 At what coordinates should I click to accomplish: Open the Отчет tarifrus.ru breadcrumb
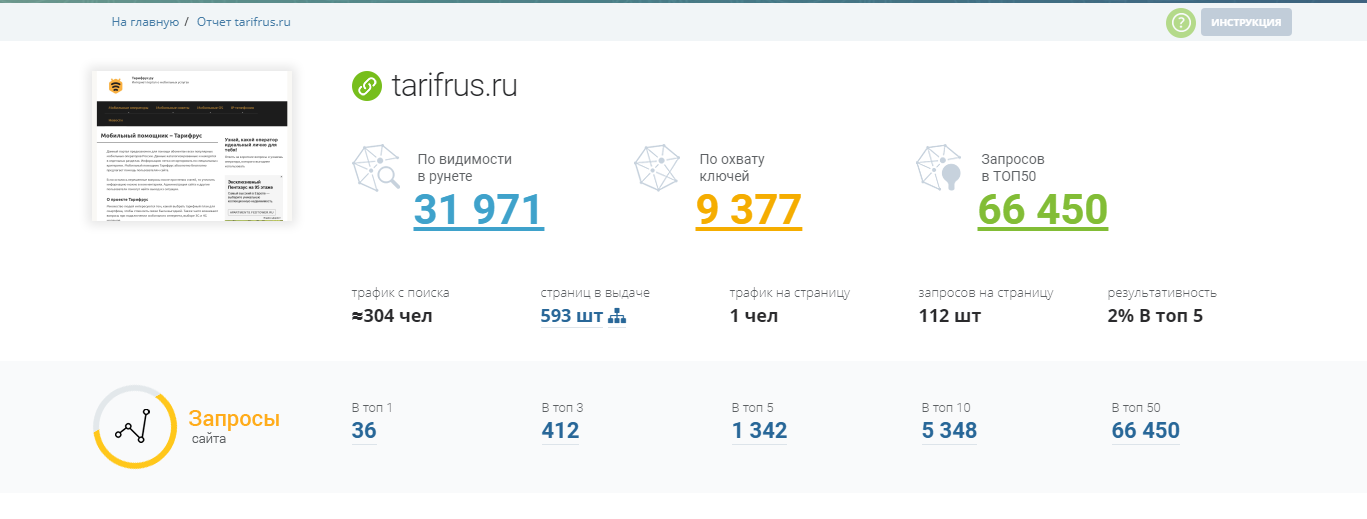[244, 22]
